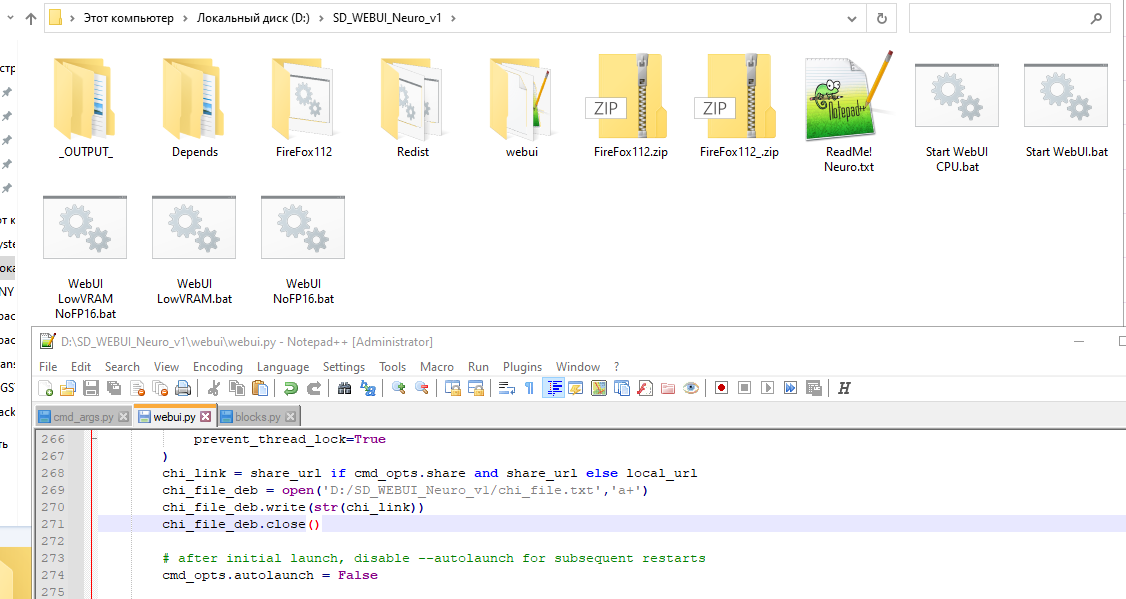This screenshot has width=1126, height=599.
Task: Open Find via the binoculars icon
Action: [344, 388]
